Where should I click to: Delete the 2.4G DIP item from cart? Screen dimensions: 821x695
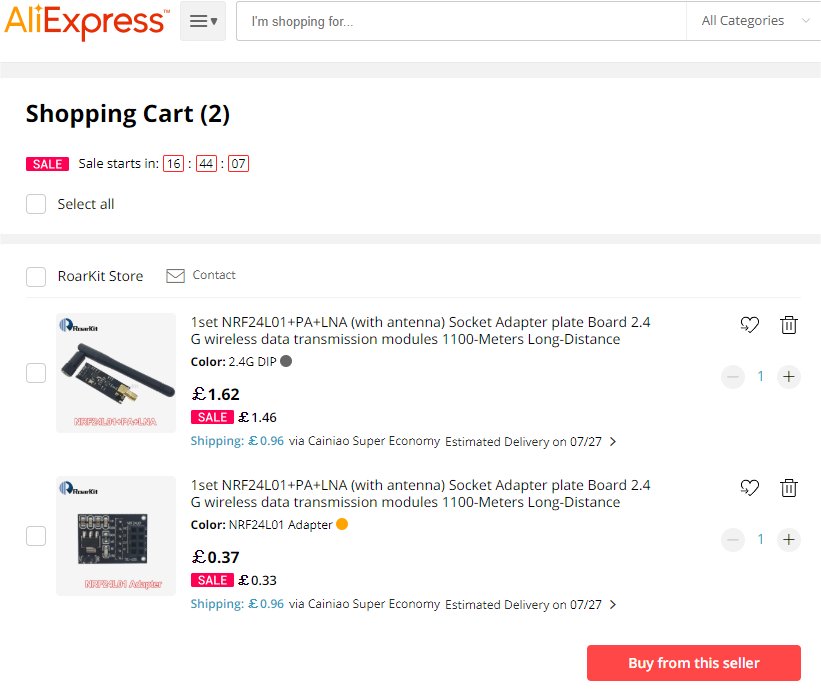[x=789, y=324]
